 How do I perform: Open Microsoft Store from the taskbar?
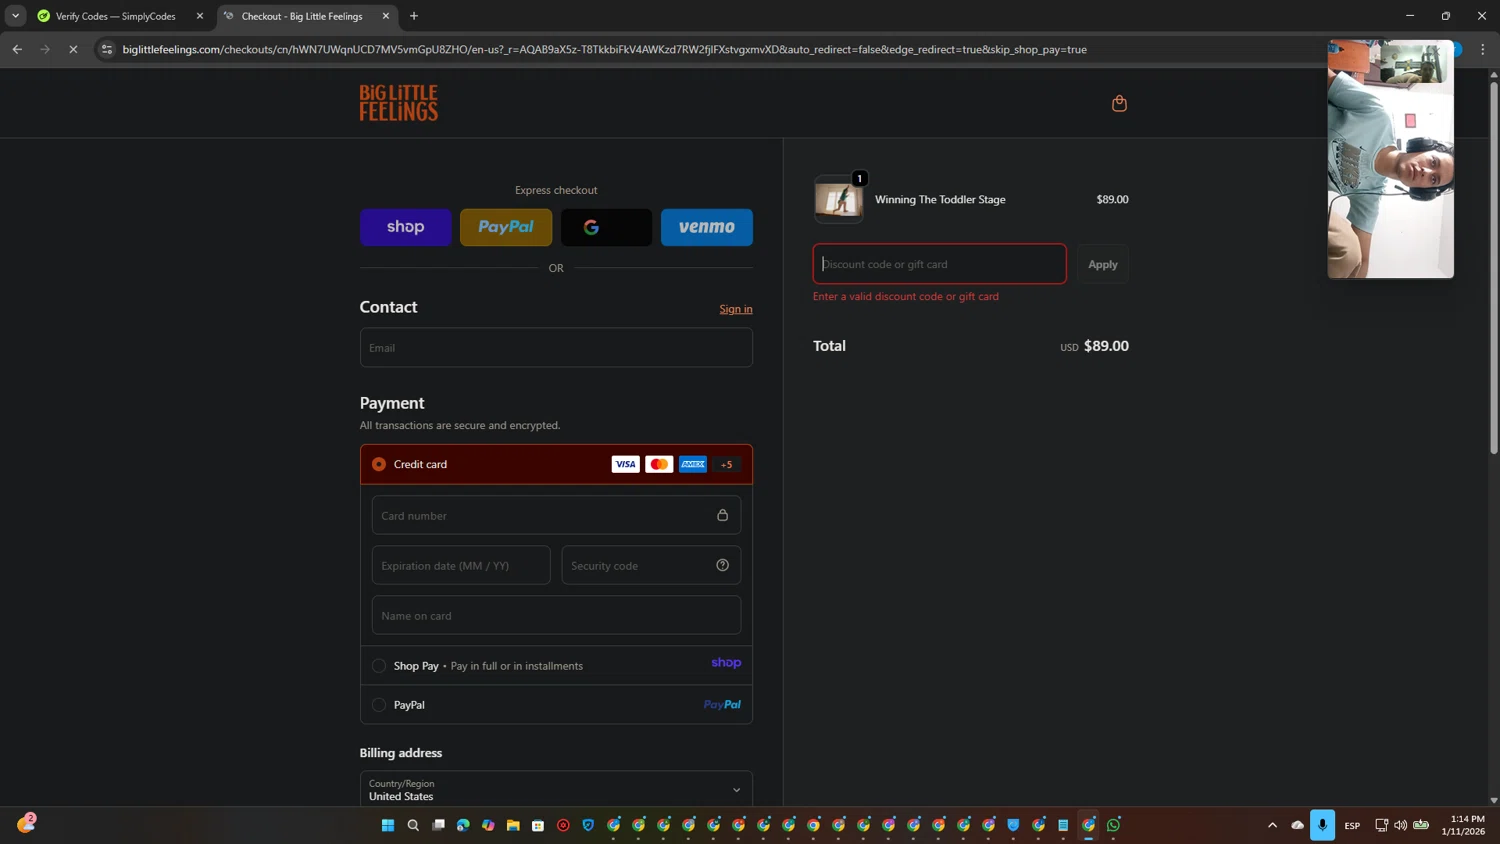click(x=538, y=825)
